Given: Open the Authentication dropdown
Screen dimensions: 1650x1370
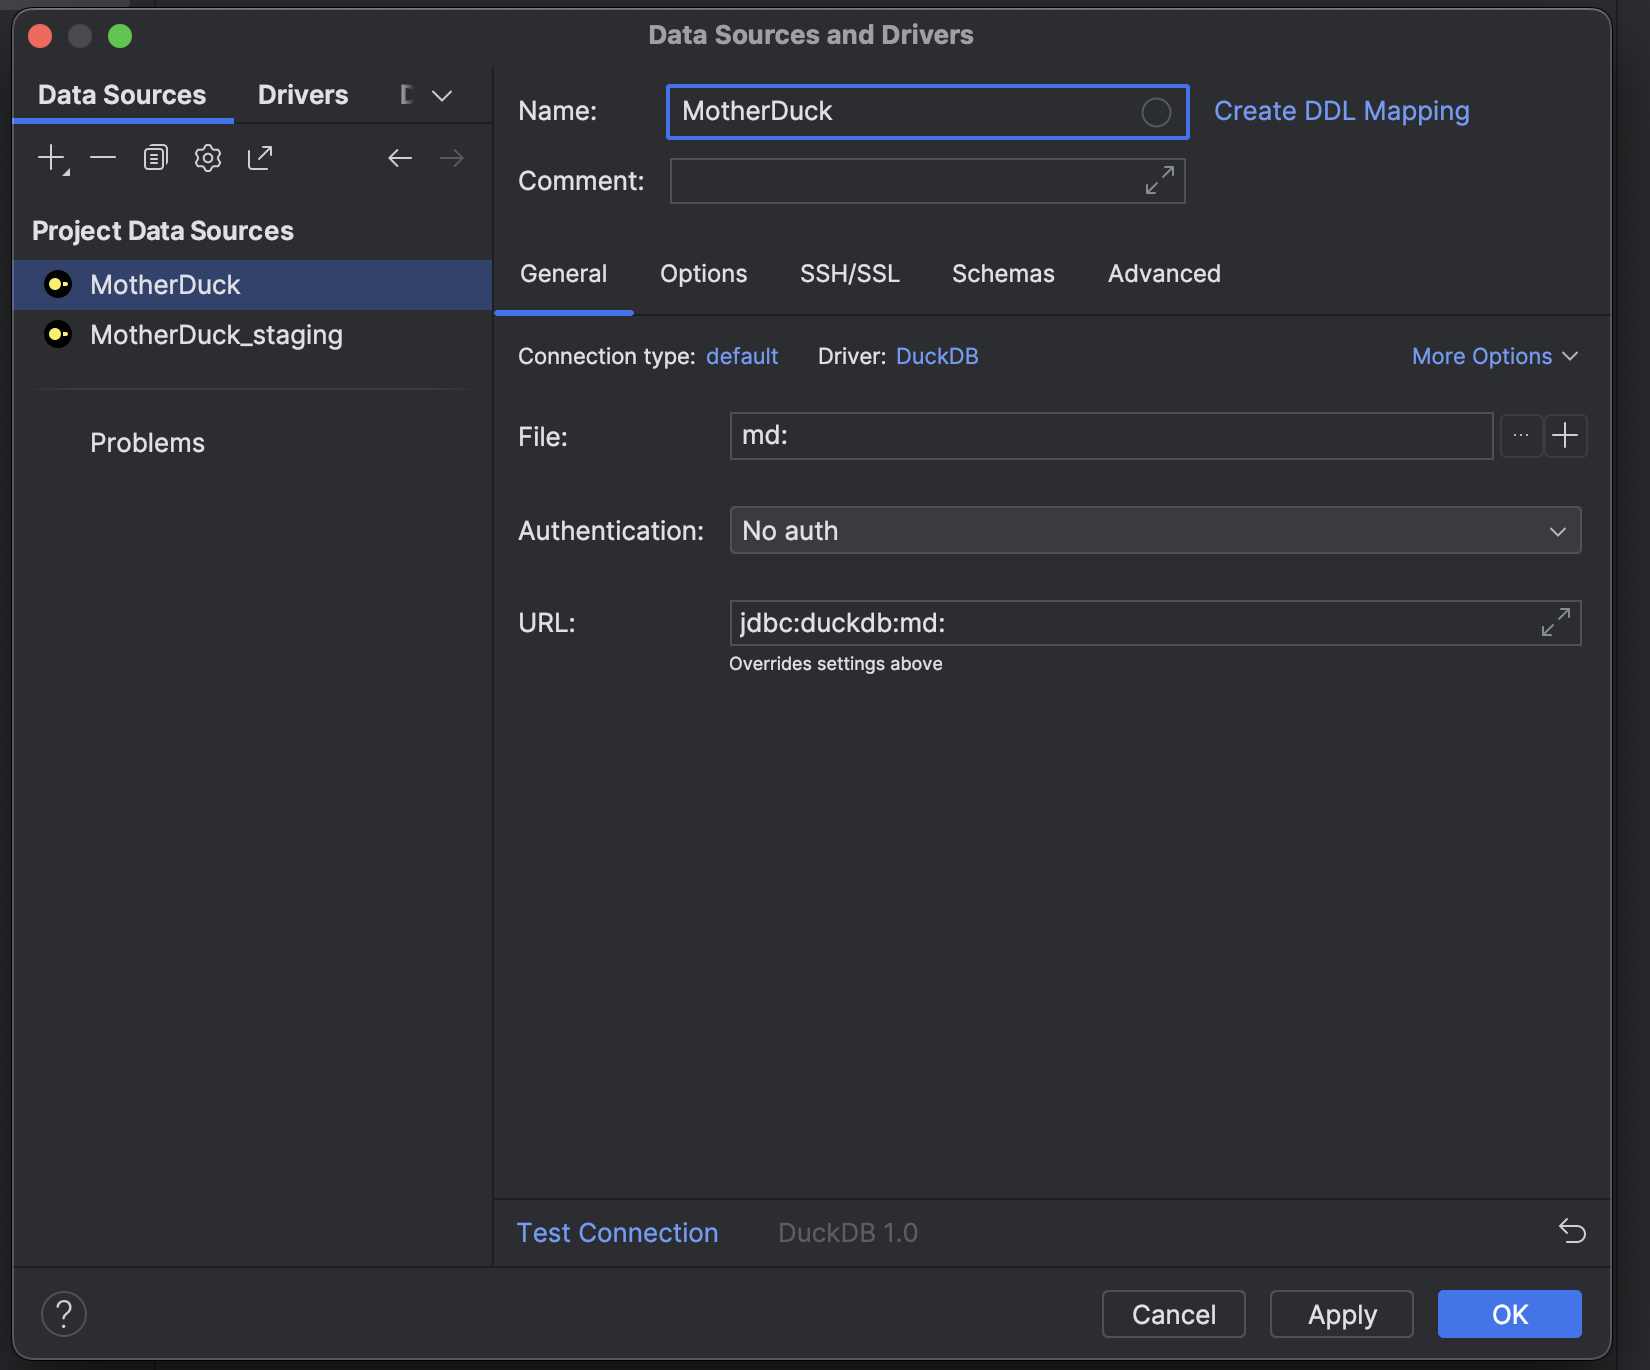Looking at the screenshot, I should [1155, 530].
